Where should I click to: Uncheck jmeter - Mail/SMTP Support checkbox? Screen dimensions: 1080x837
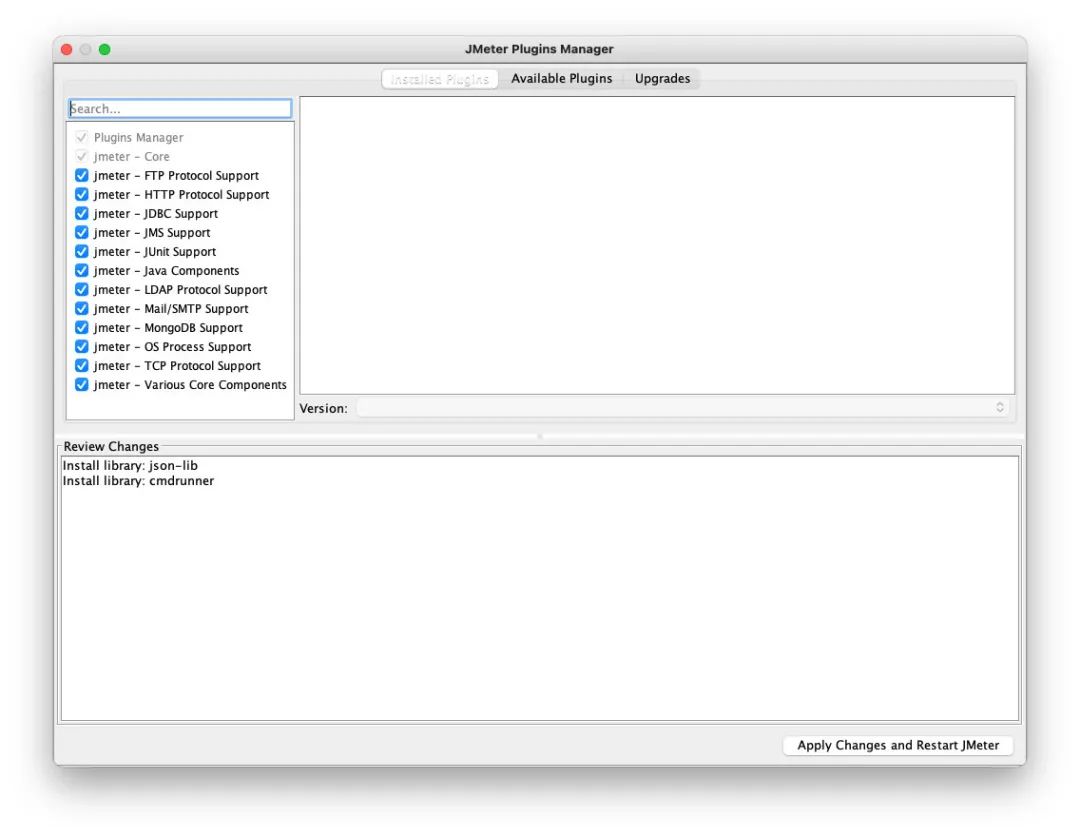[81, 309]
